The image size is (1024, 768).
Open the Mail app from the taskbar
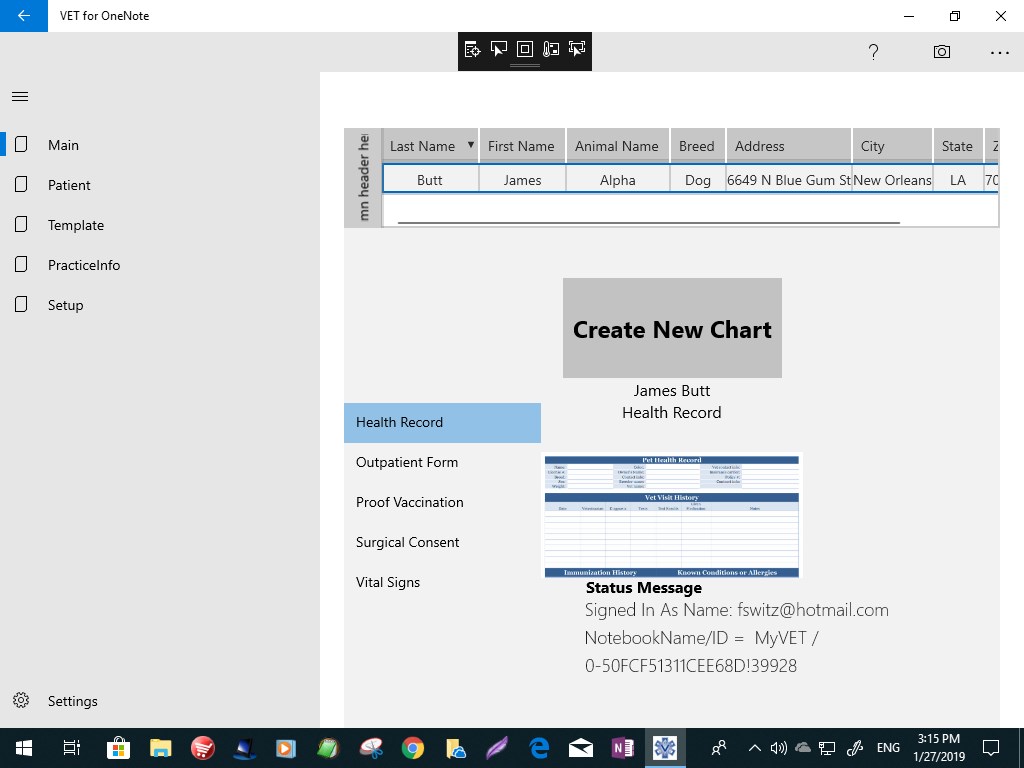click(x=581, y=748)
